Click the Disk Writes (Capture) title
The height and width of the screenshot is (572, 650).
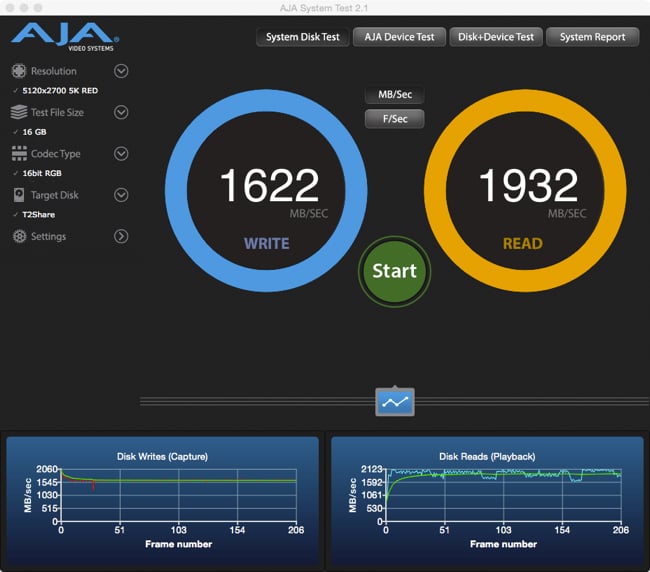pos(162,456)
